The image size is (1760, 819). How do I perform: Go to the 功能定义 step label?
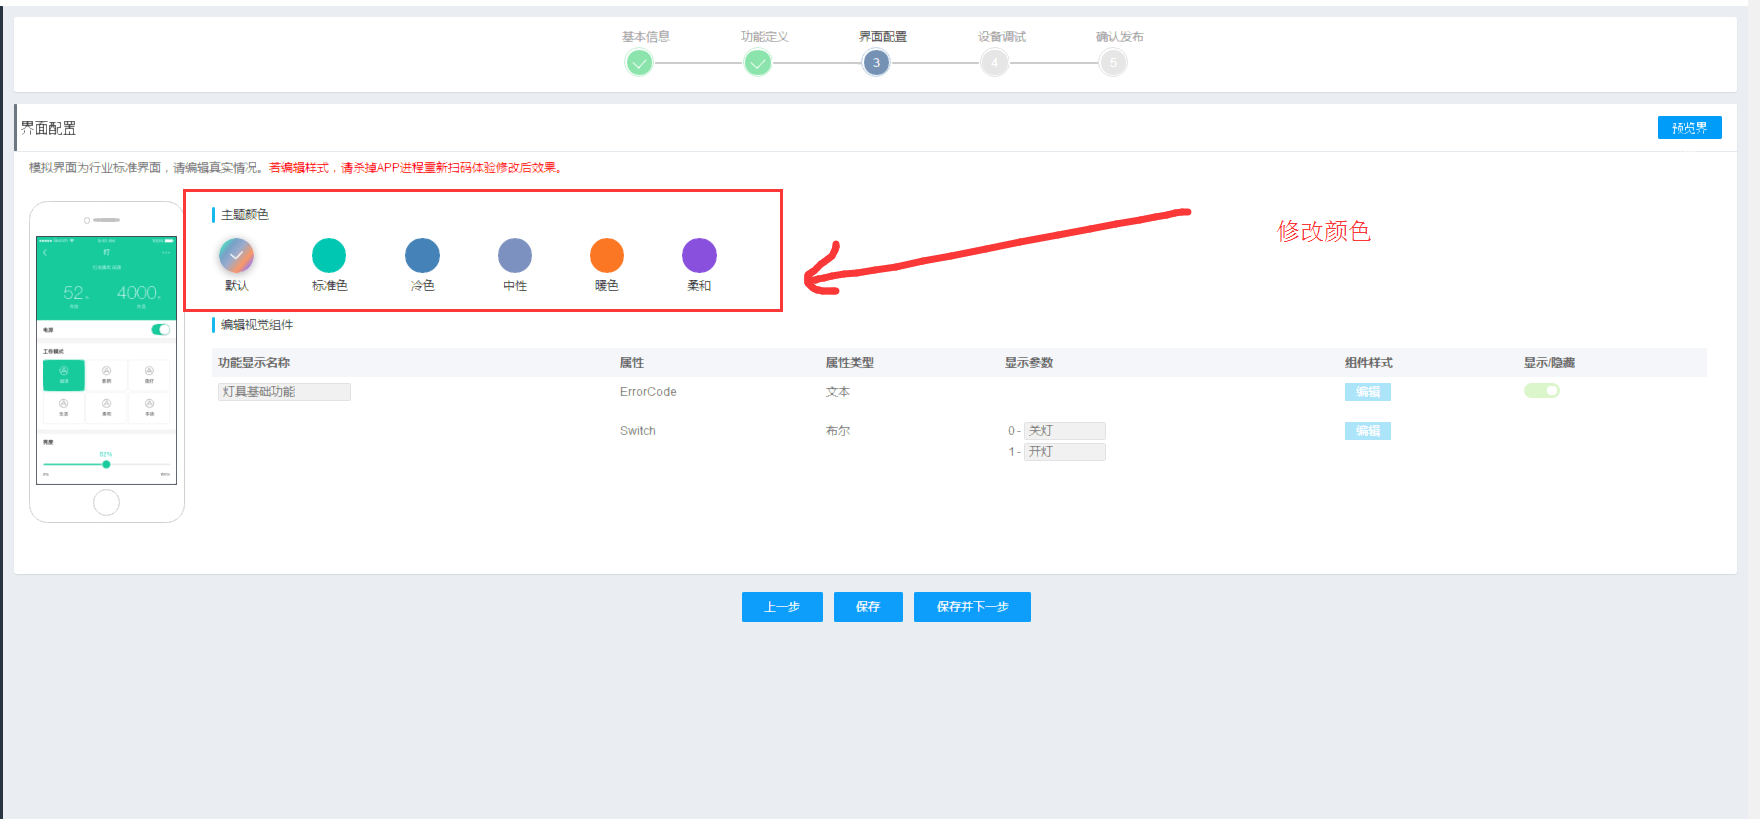(x=765, y=37)
